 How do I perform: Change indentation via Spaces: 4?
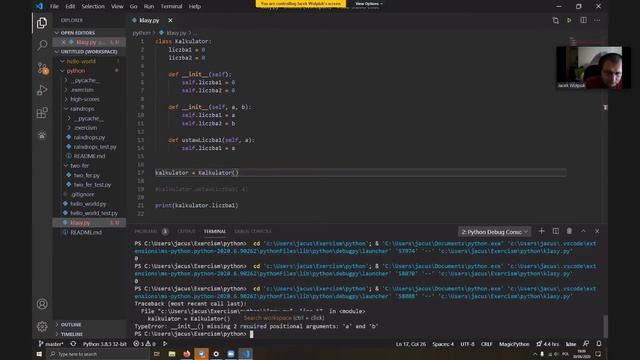click(443, 344)
